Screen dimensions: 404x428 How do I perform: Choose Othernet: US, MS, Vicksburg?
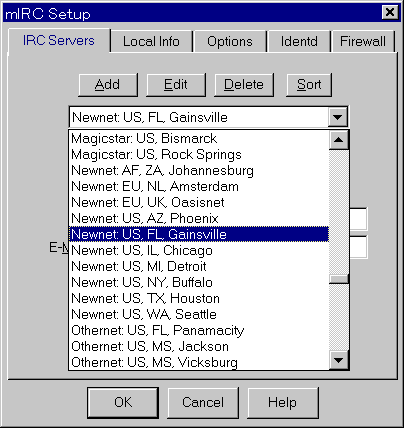click(x=199, y=362)
